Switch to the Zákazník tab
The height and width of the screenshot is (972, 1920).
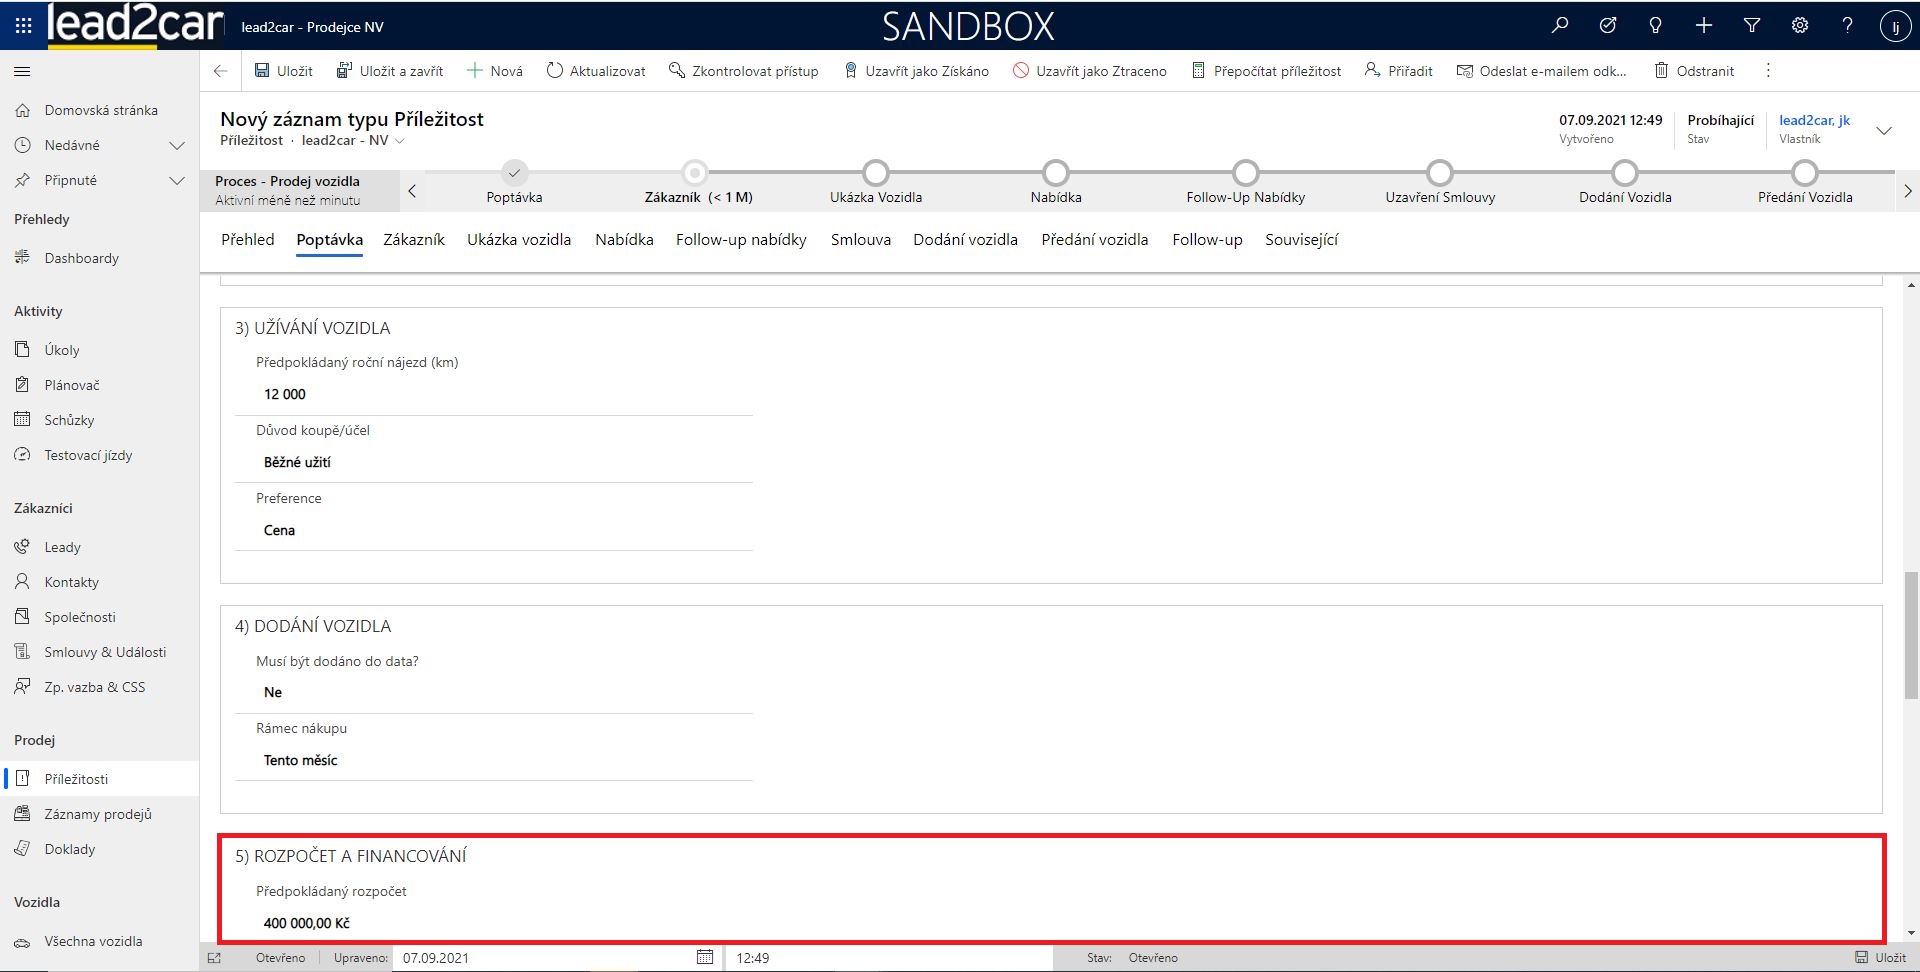[x=413, y=240]
